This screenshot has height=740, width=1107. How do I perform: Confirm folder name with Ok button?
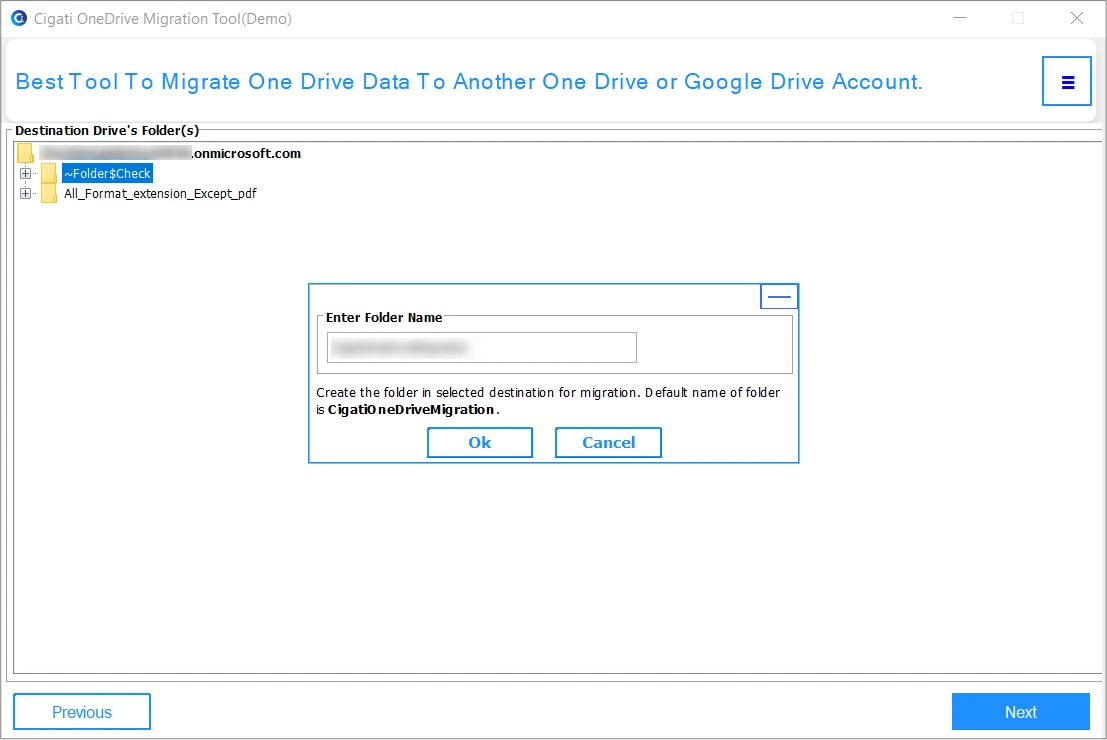click(x=480, y=443)
